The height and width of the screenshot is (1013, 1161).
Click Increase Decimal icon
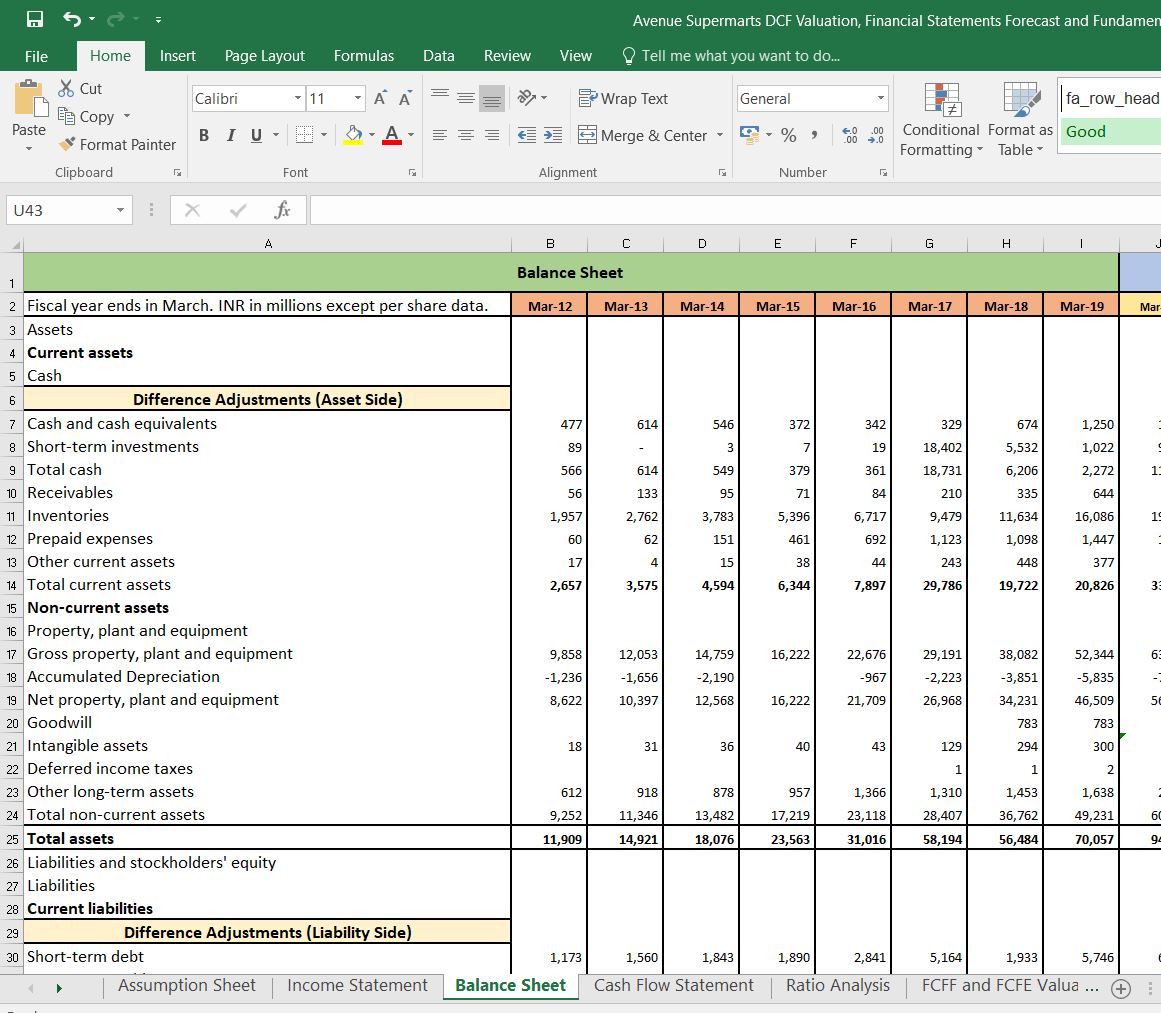pyautogui.click(x=850, y=136)
